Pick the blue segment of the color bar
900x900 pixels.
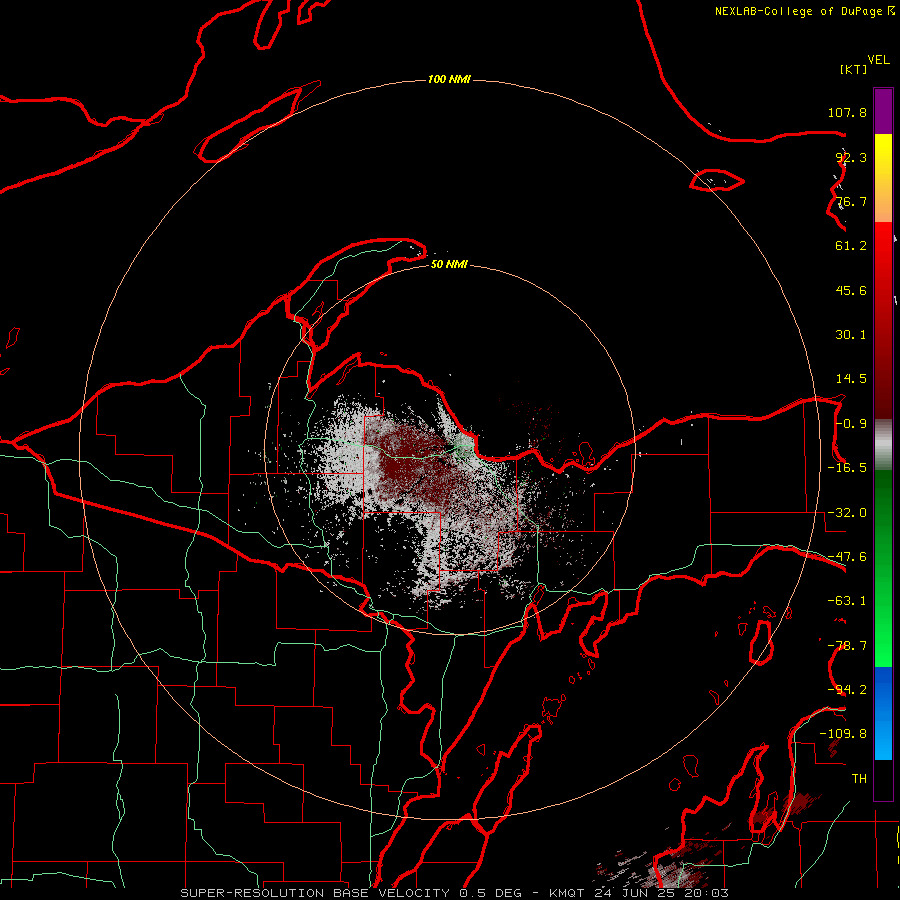click(883, 713)
